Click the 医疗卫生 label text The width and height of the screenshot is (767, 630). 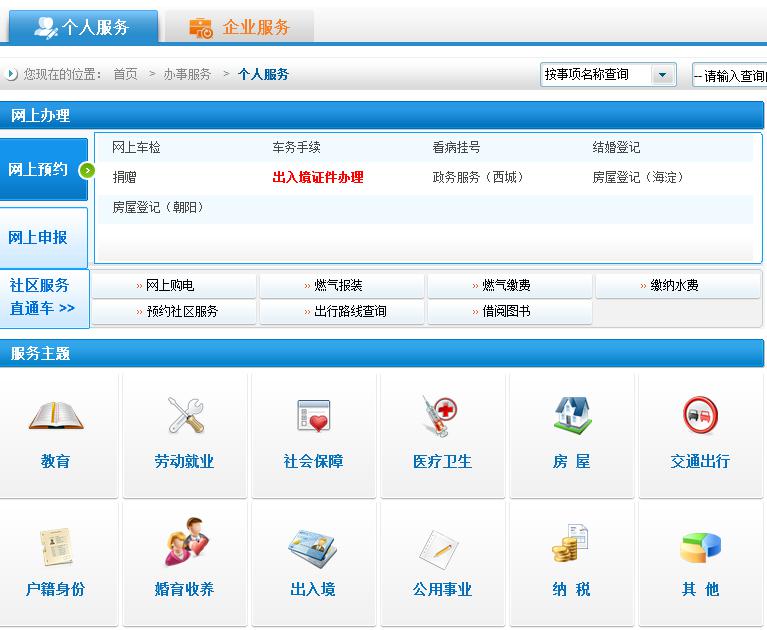click(443, 461)
